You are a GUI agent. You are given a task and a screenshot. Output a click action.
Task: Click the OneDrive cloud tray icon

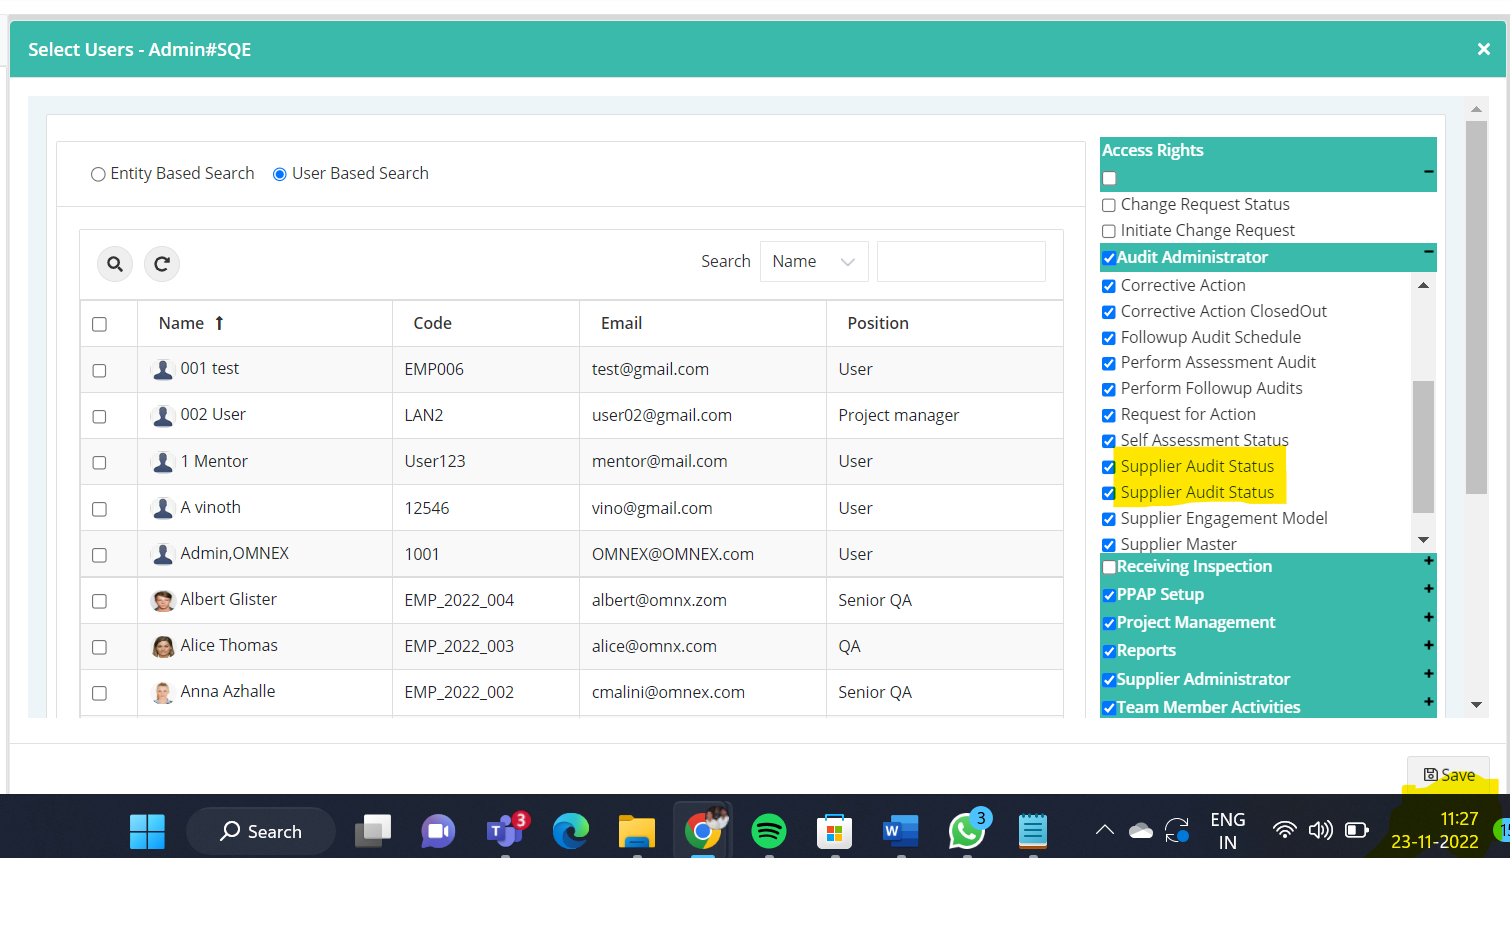coord(1141,830)
